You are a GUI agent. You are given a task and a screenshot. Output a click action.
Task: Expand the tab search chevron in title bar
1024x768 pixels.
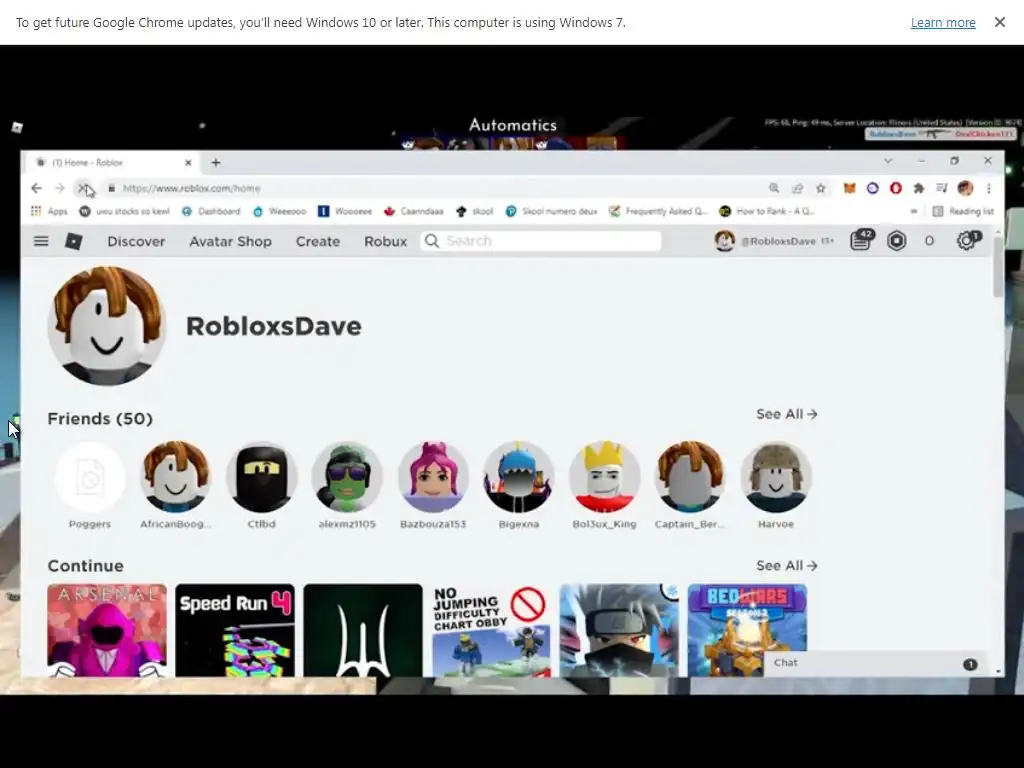tap(888, 161)
